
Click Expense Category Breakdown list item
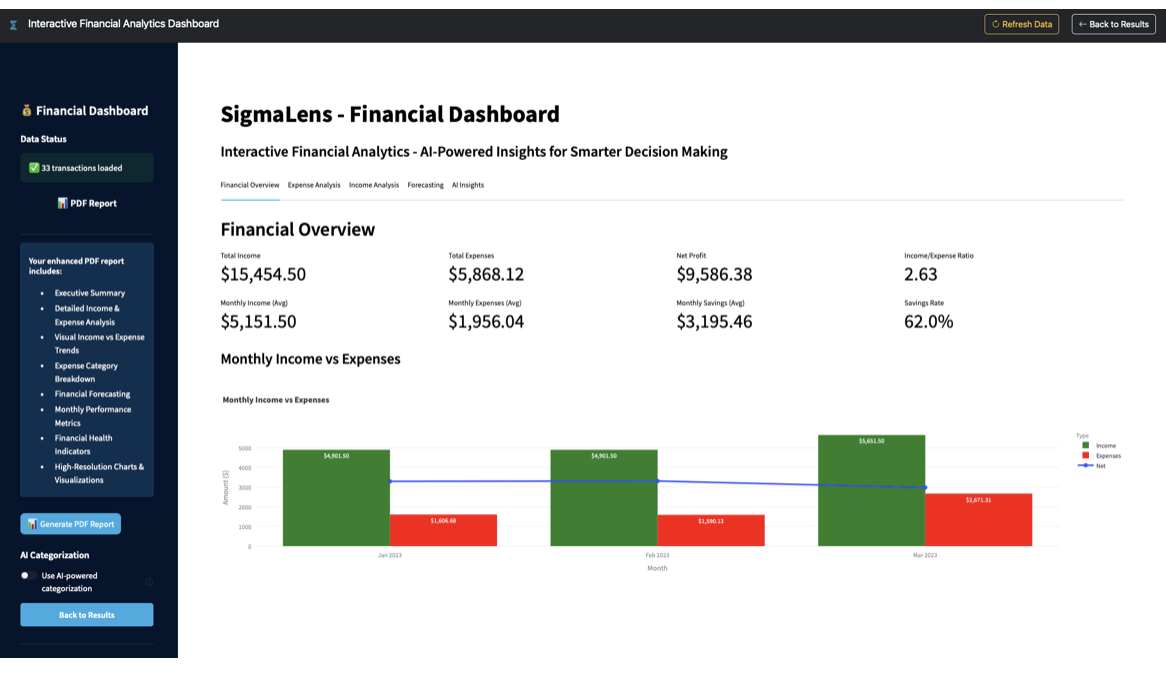pyautogui.click(x=86, y=373)
